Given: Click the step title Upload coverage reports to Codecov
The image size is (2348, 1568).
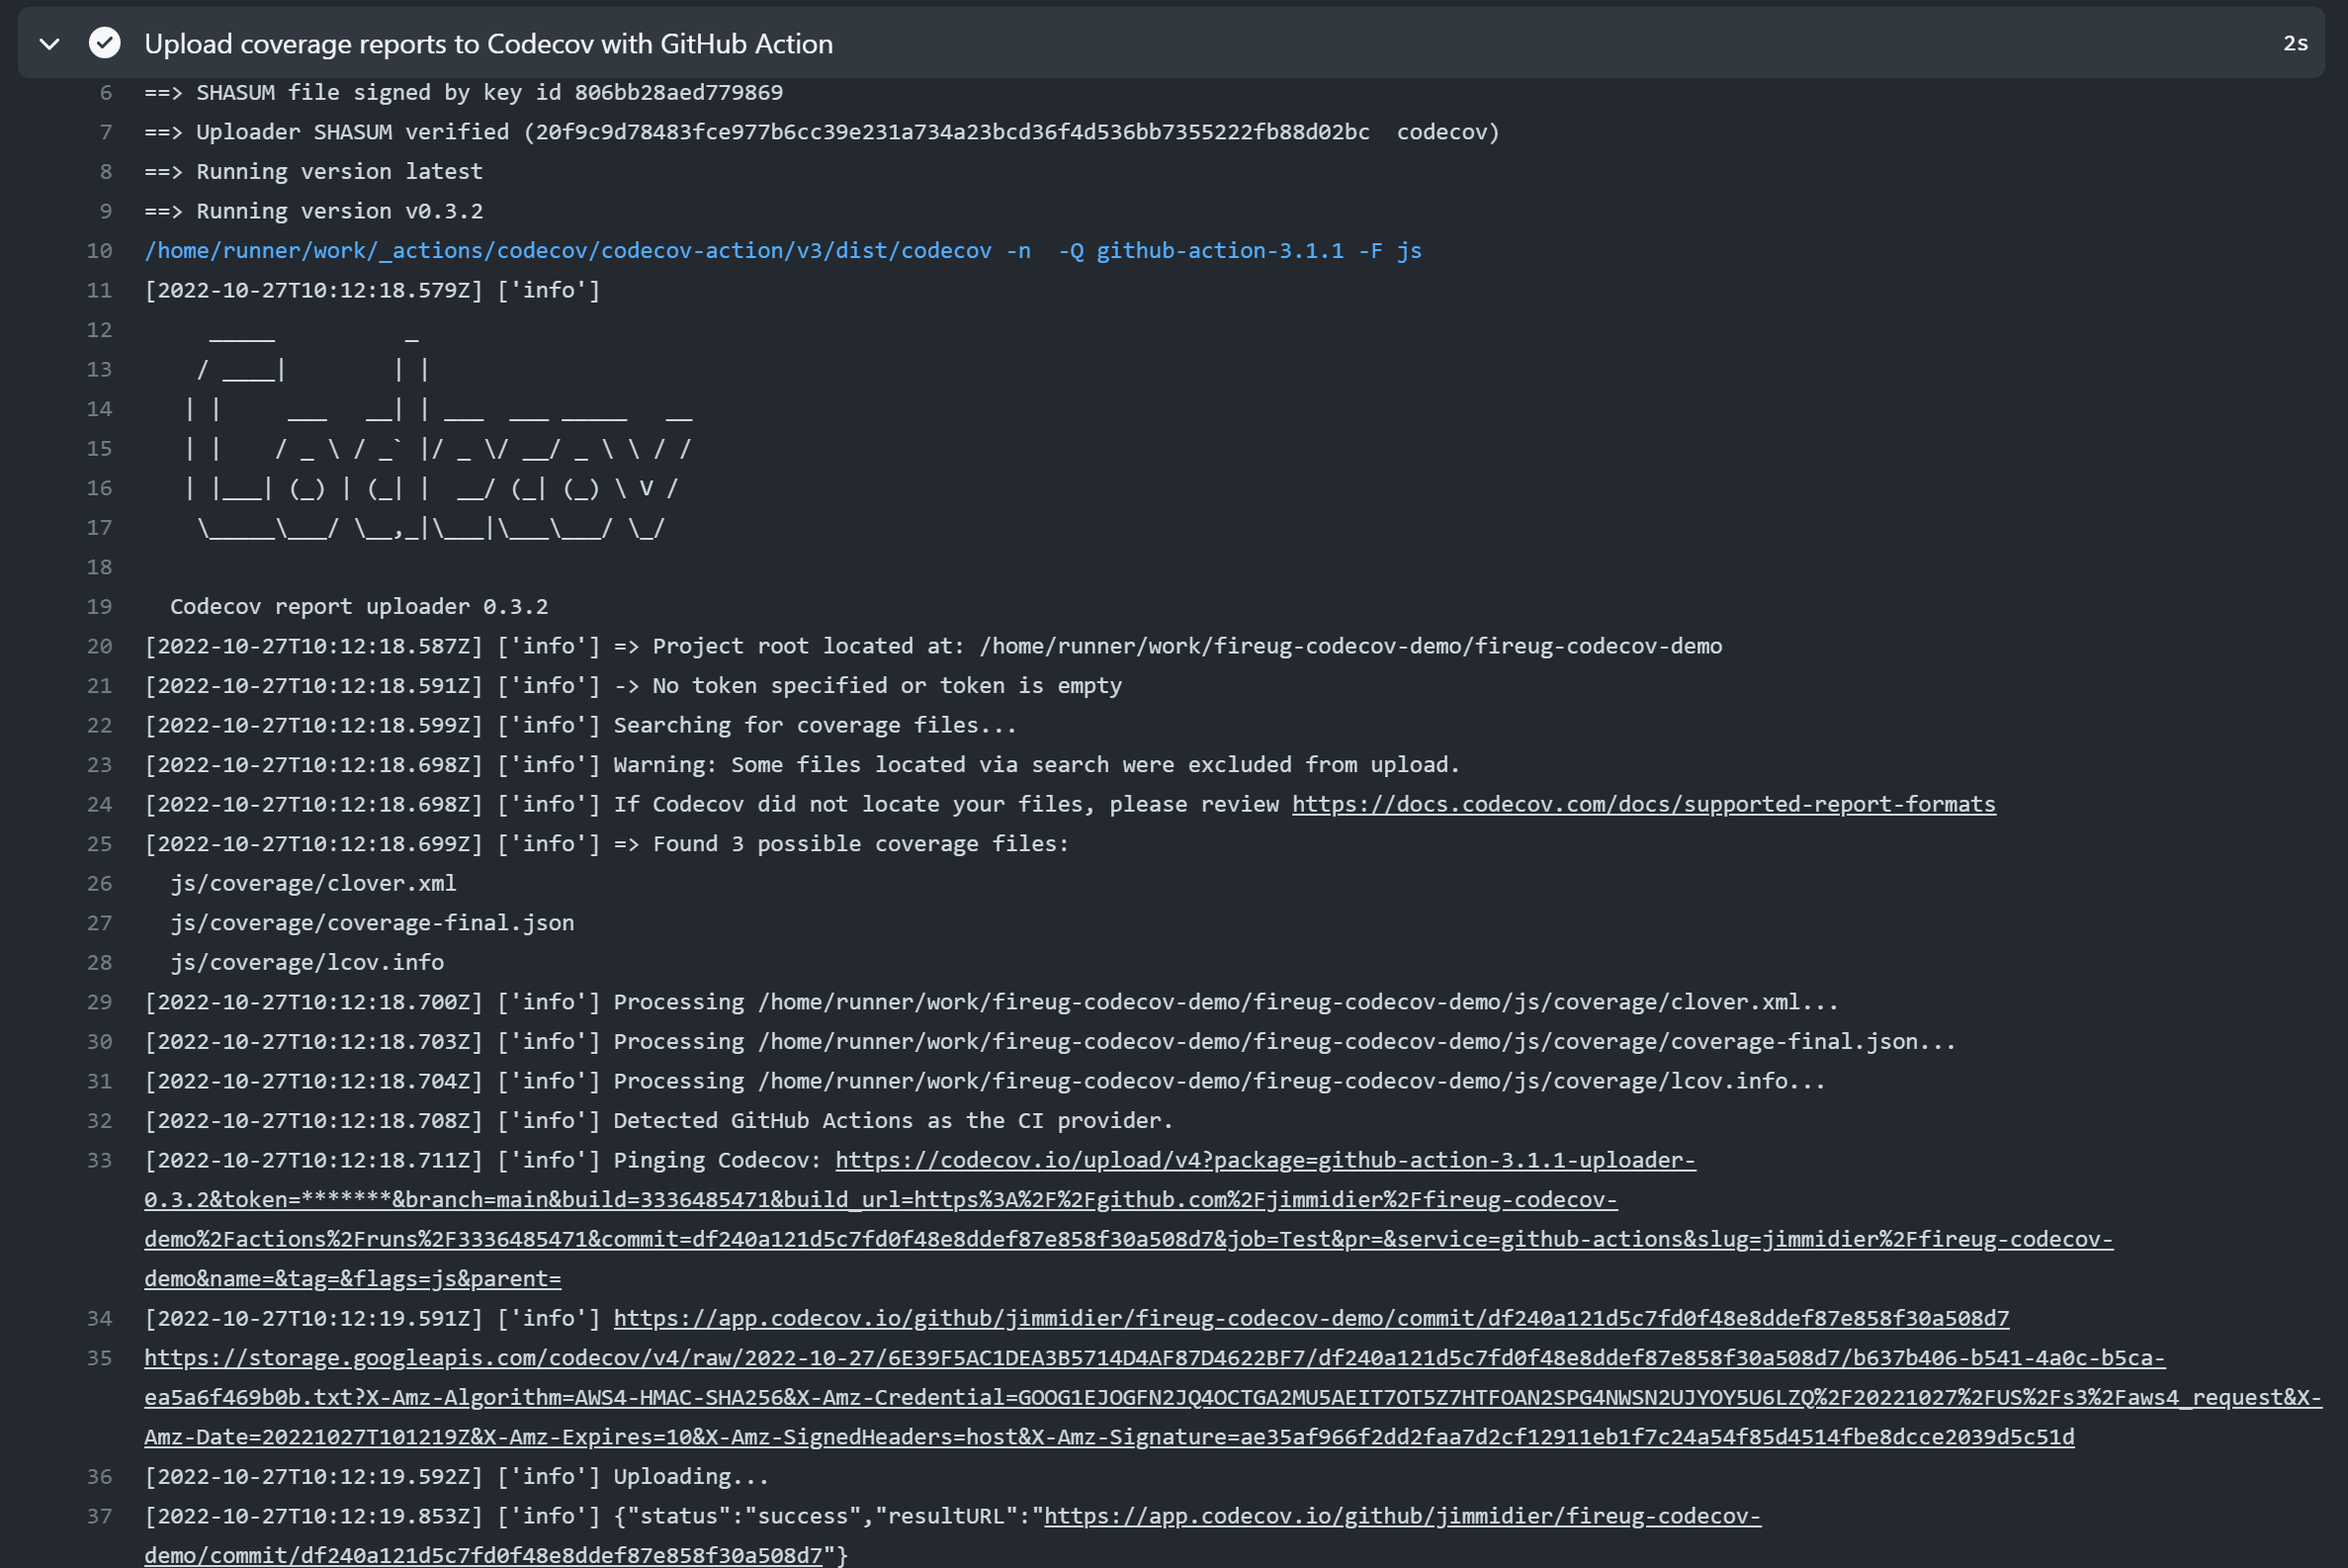Looking at the screenshot, I should [489, 43].
